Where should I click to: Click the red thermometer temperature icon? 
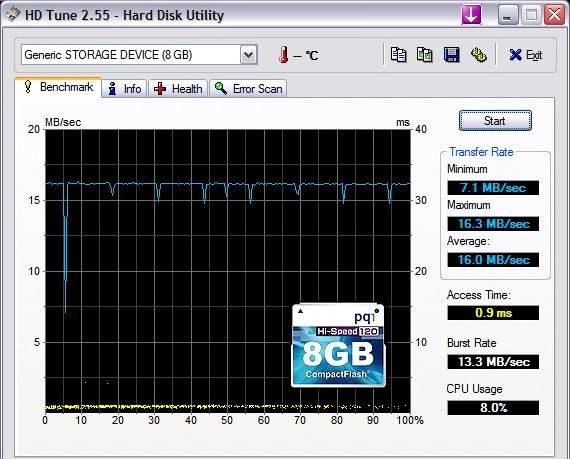pyautogui.click(x=284, y=55)
